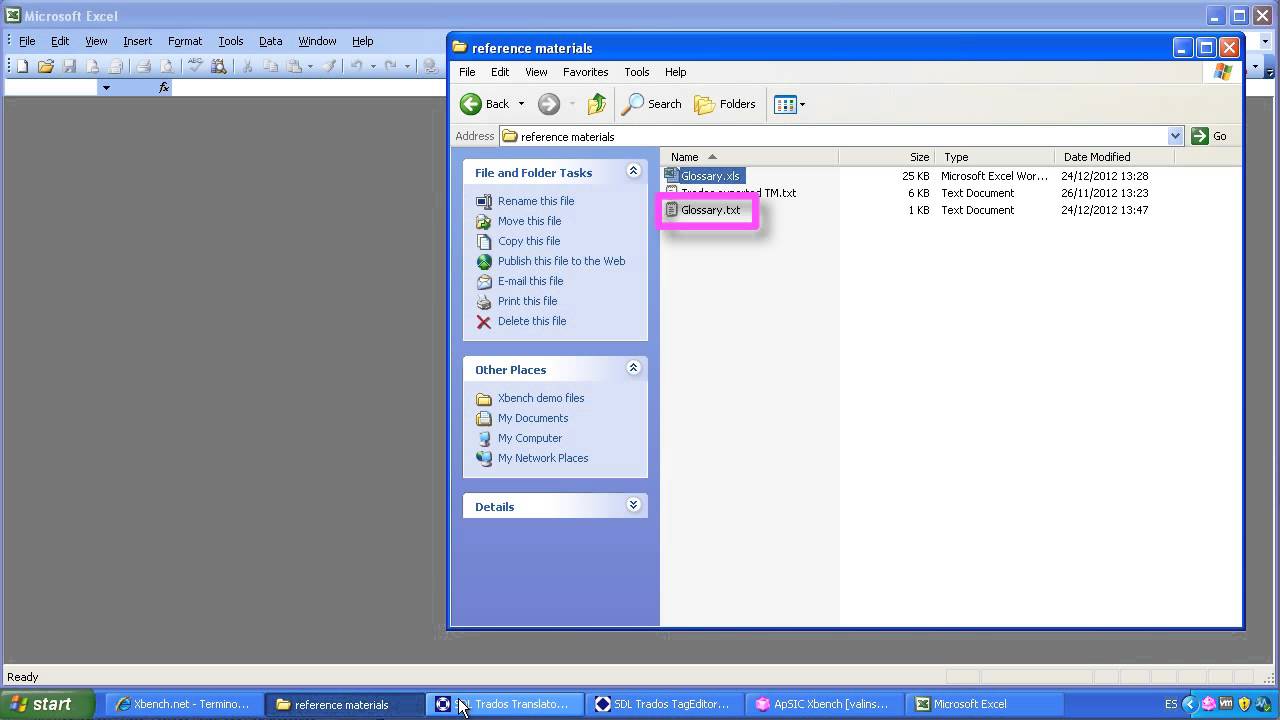Open the Address bar dropdown in Explorer
This screenshot has width=1280, height=720.
(x=1176, y=136)
